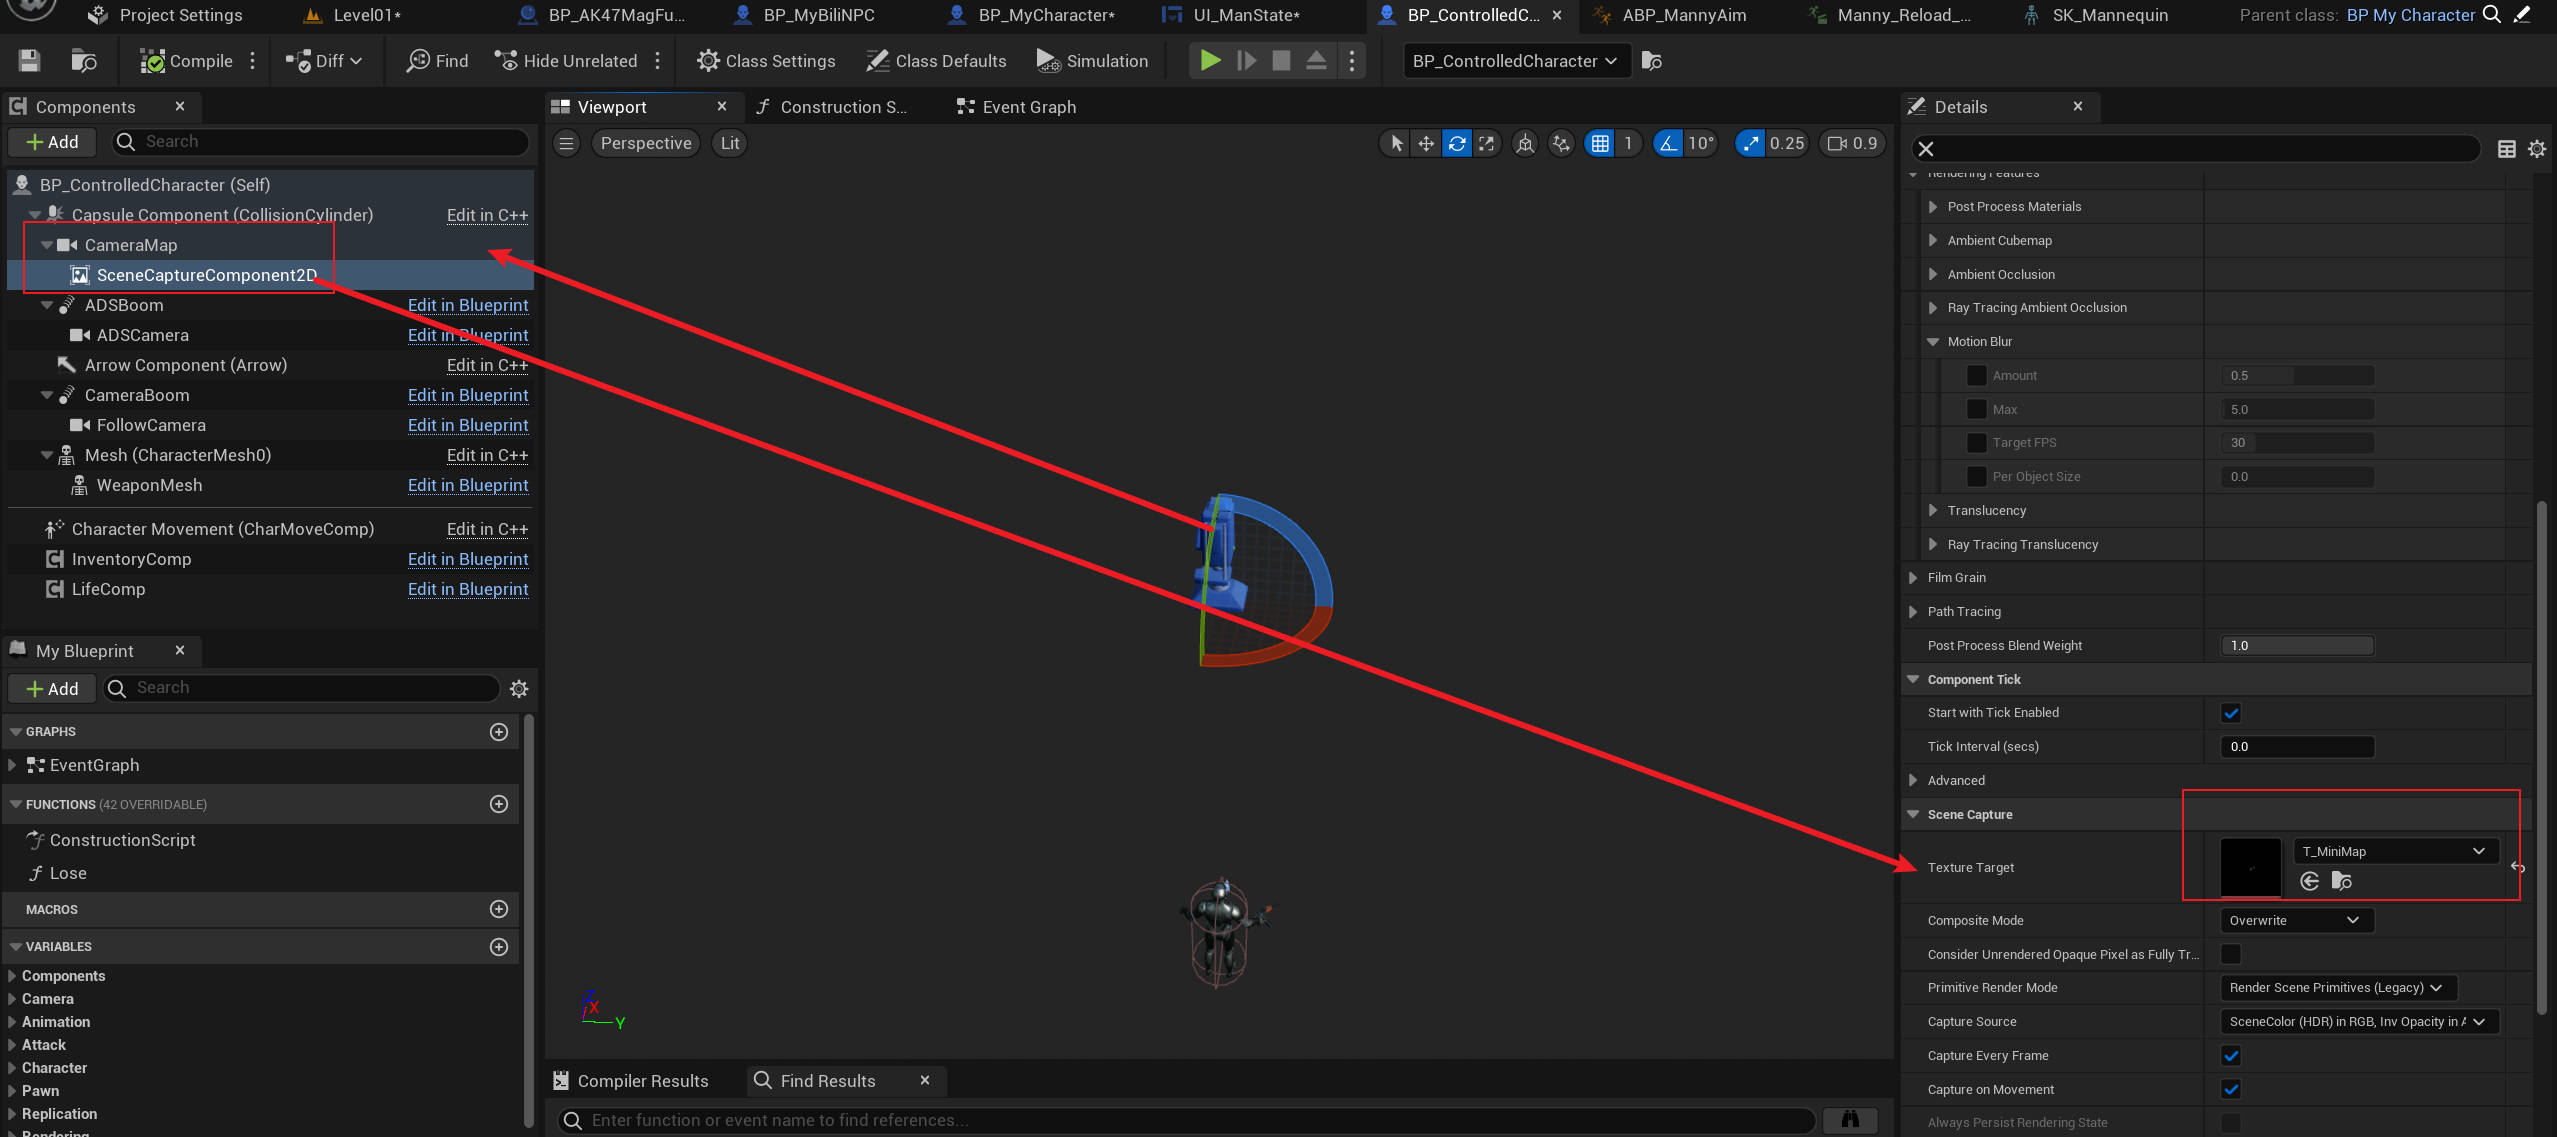Activate the translate tool
This screenshot has width=2557, height=1137.
(1426, 143)
